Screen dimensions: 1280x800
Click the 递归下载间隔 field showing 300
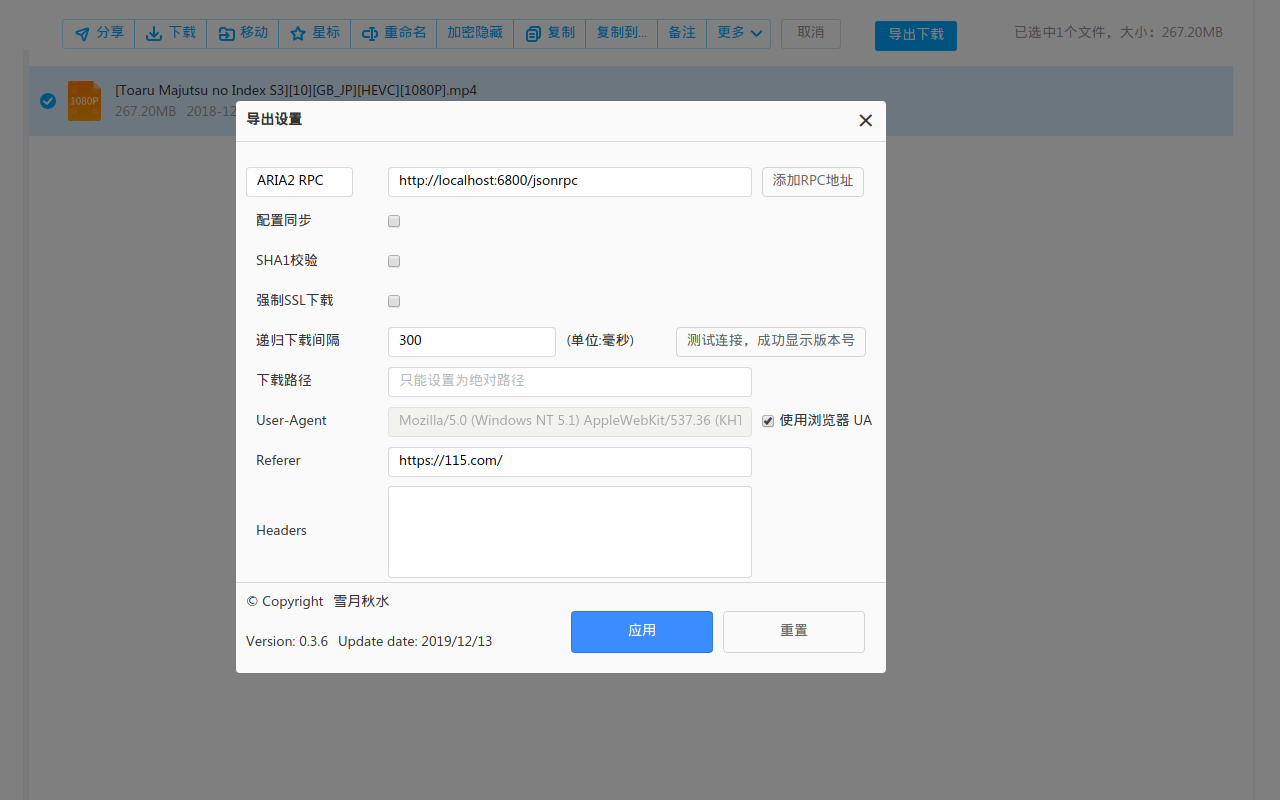[472, 341]
